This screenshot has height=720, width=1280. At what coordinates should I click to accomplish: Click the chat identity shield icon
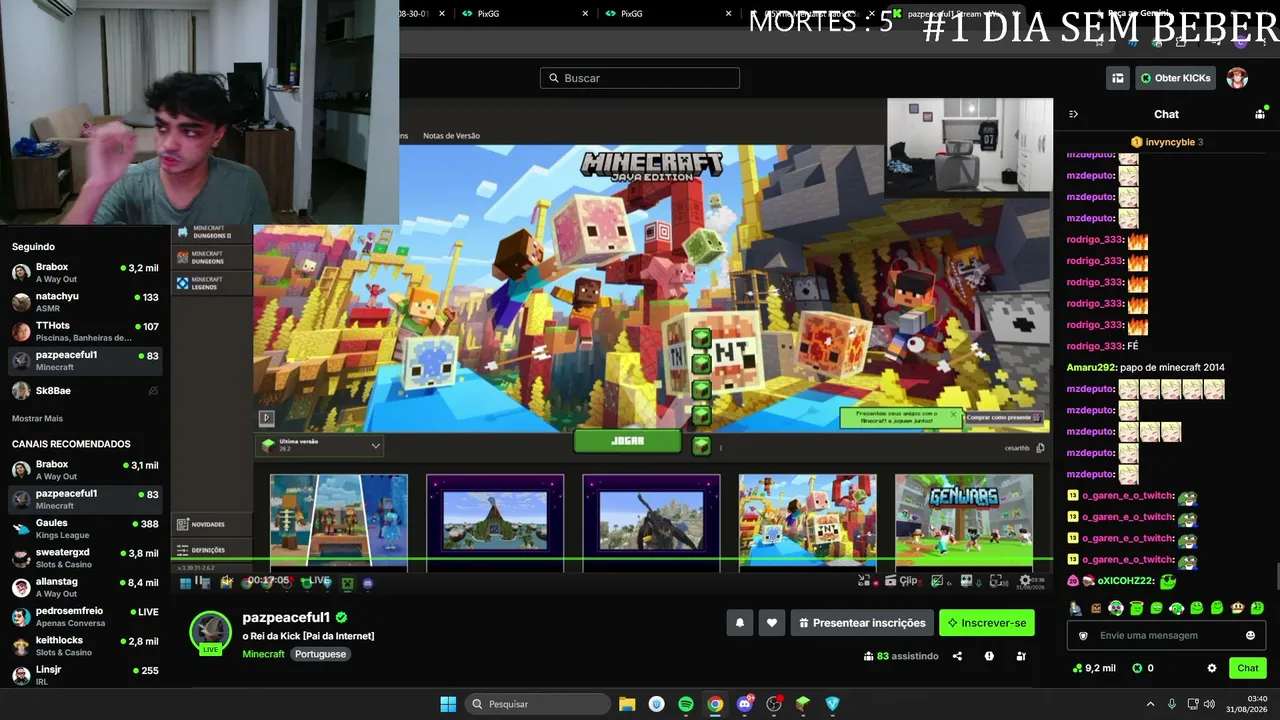(x=1083, y=635)
